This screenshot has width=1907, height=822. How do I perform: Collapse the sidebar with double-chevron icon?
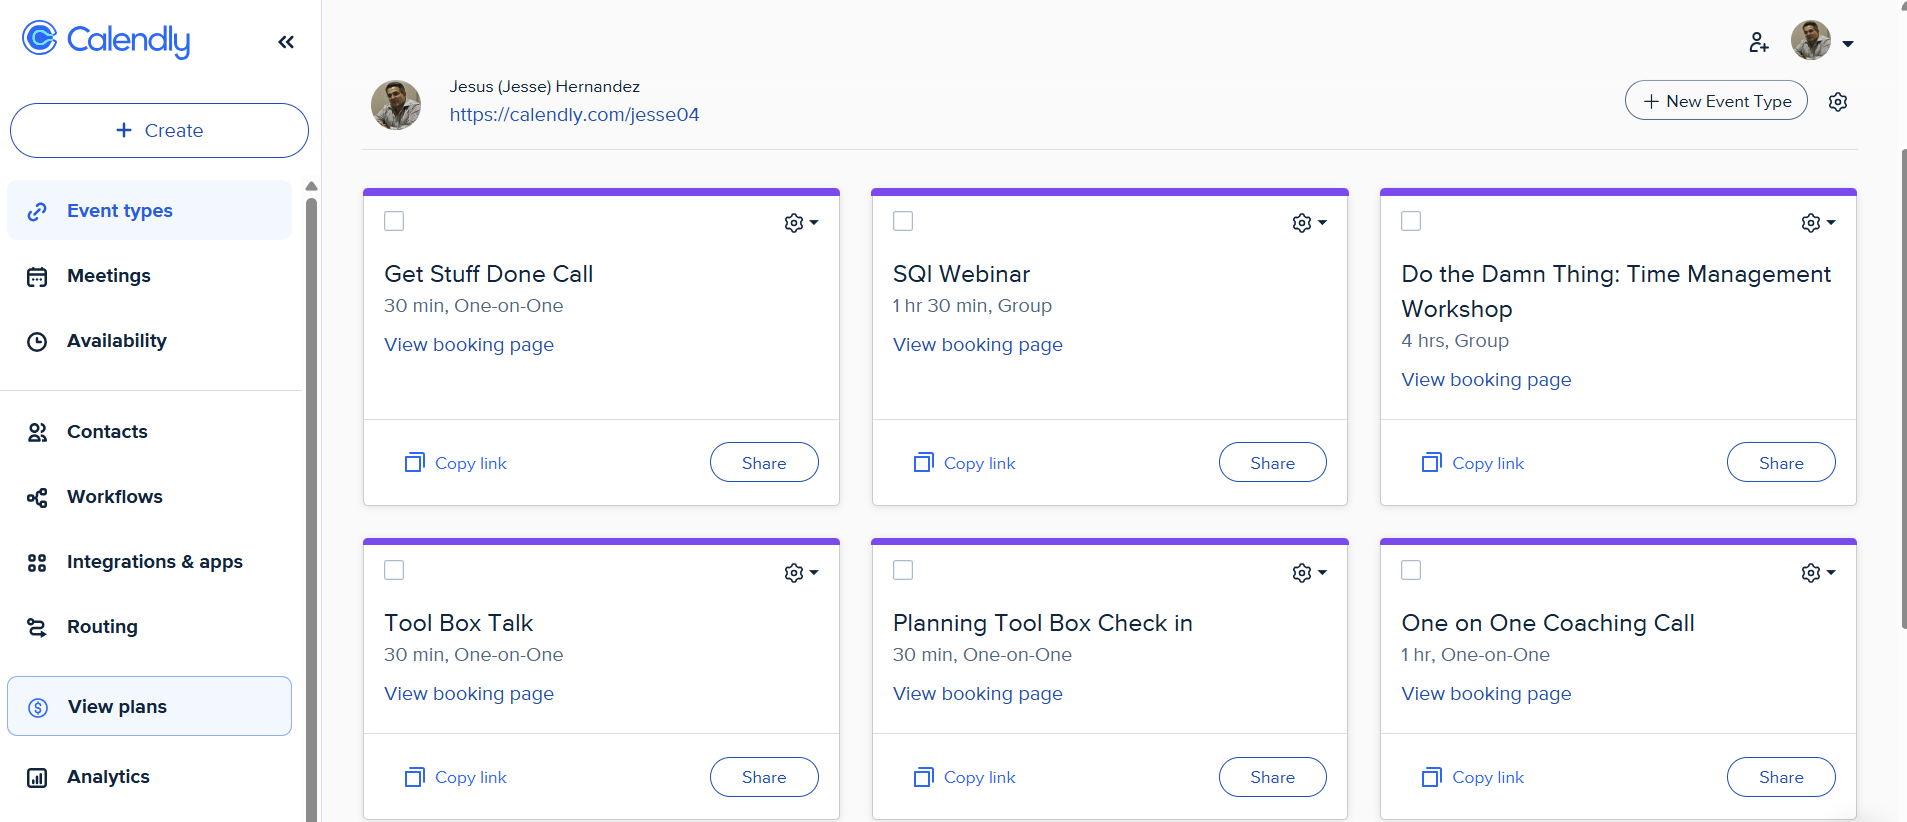pos(286,42)
